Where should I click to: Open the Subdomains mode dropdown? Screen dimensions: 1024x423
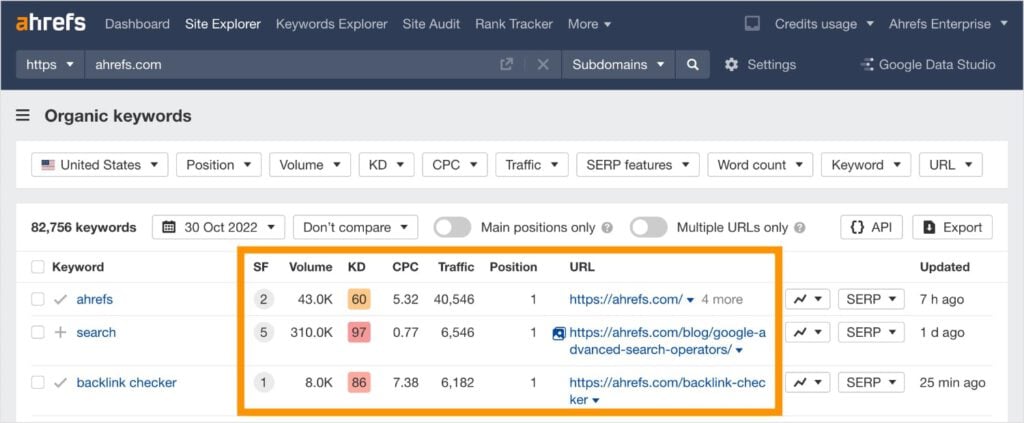618,65
